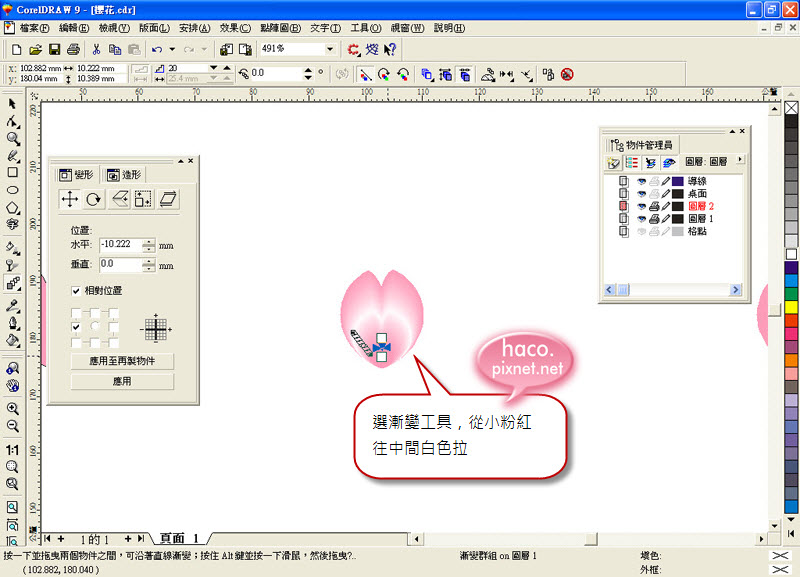Save the document with the floppy icon

tap(54, 49)
